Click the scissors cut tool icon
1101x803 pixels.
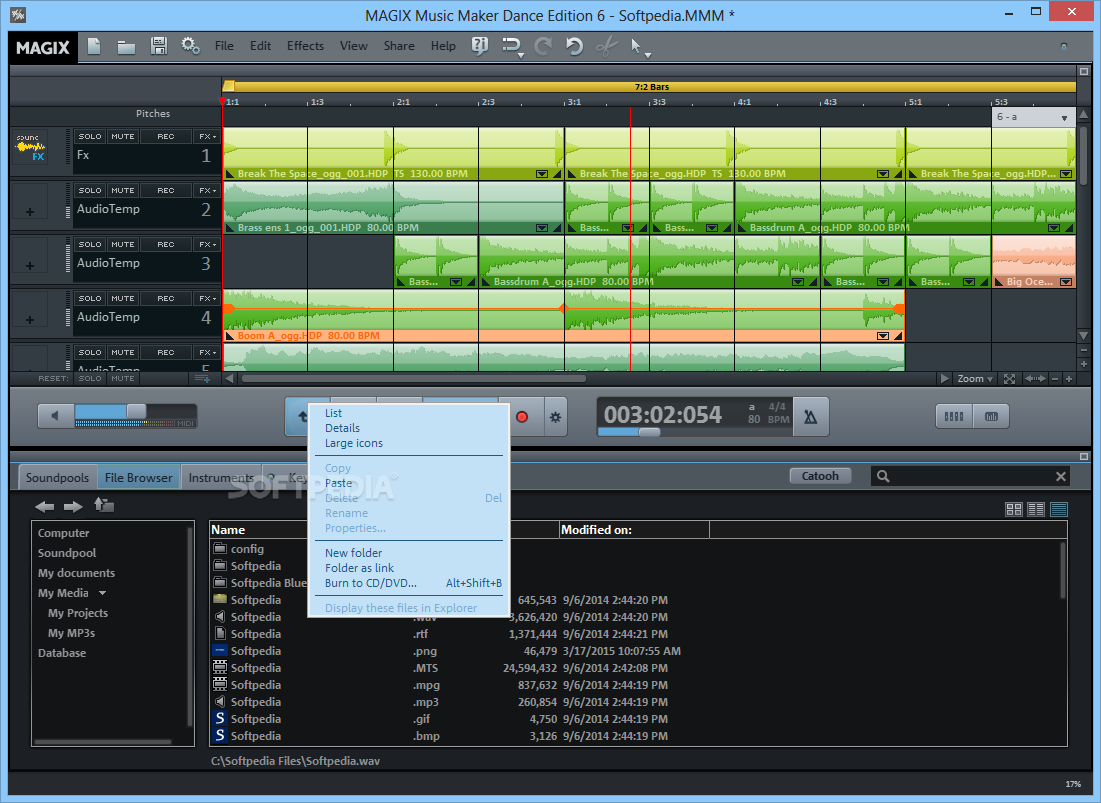606,46
